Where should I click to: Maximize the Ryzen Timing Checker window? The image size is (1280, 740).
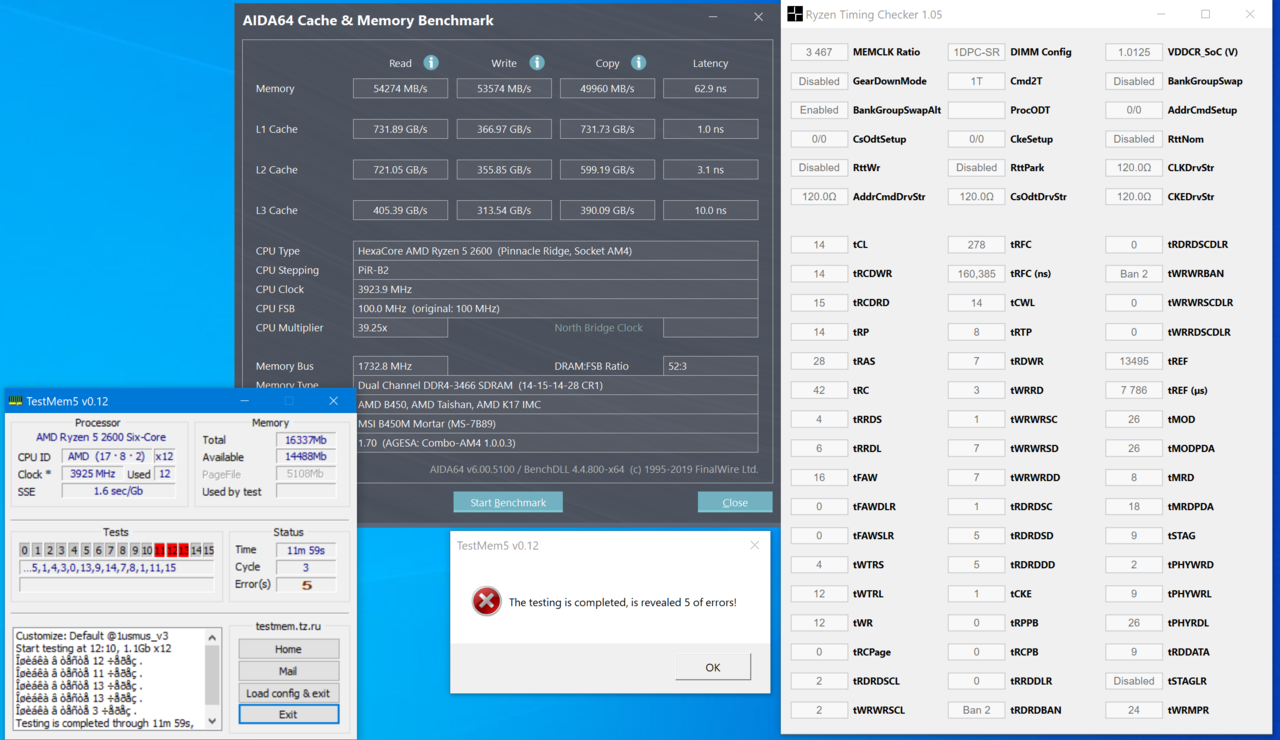(x=1205, y=14)
